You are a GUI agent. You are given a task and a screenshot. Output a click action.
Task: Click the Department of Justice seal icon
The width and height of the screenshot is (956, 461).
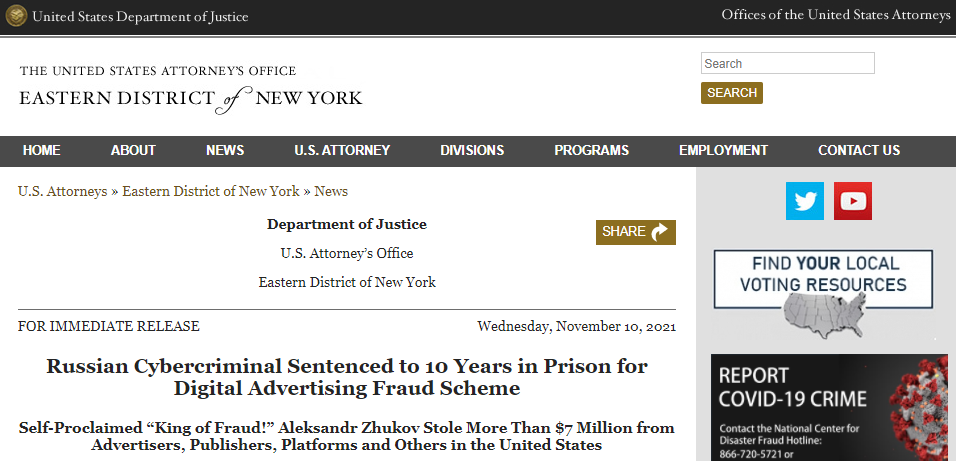[x=15, y=16]
